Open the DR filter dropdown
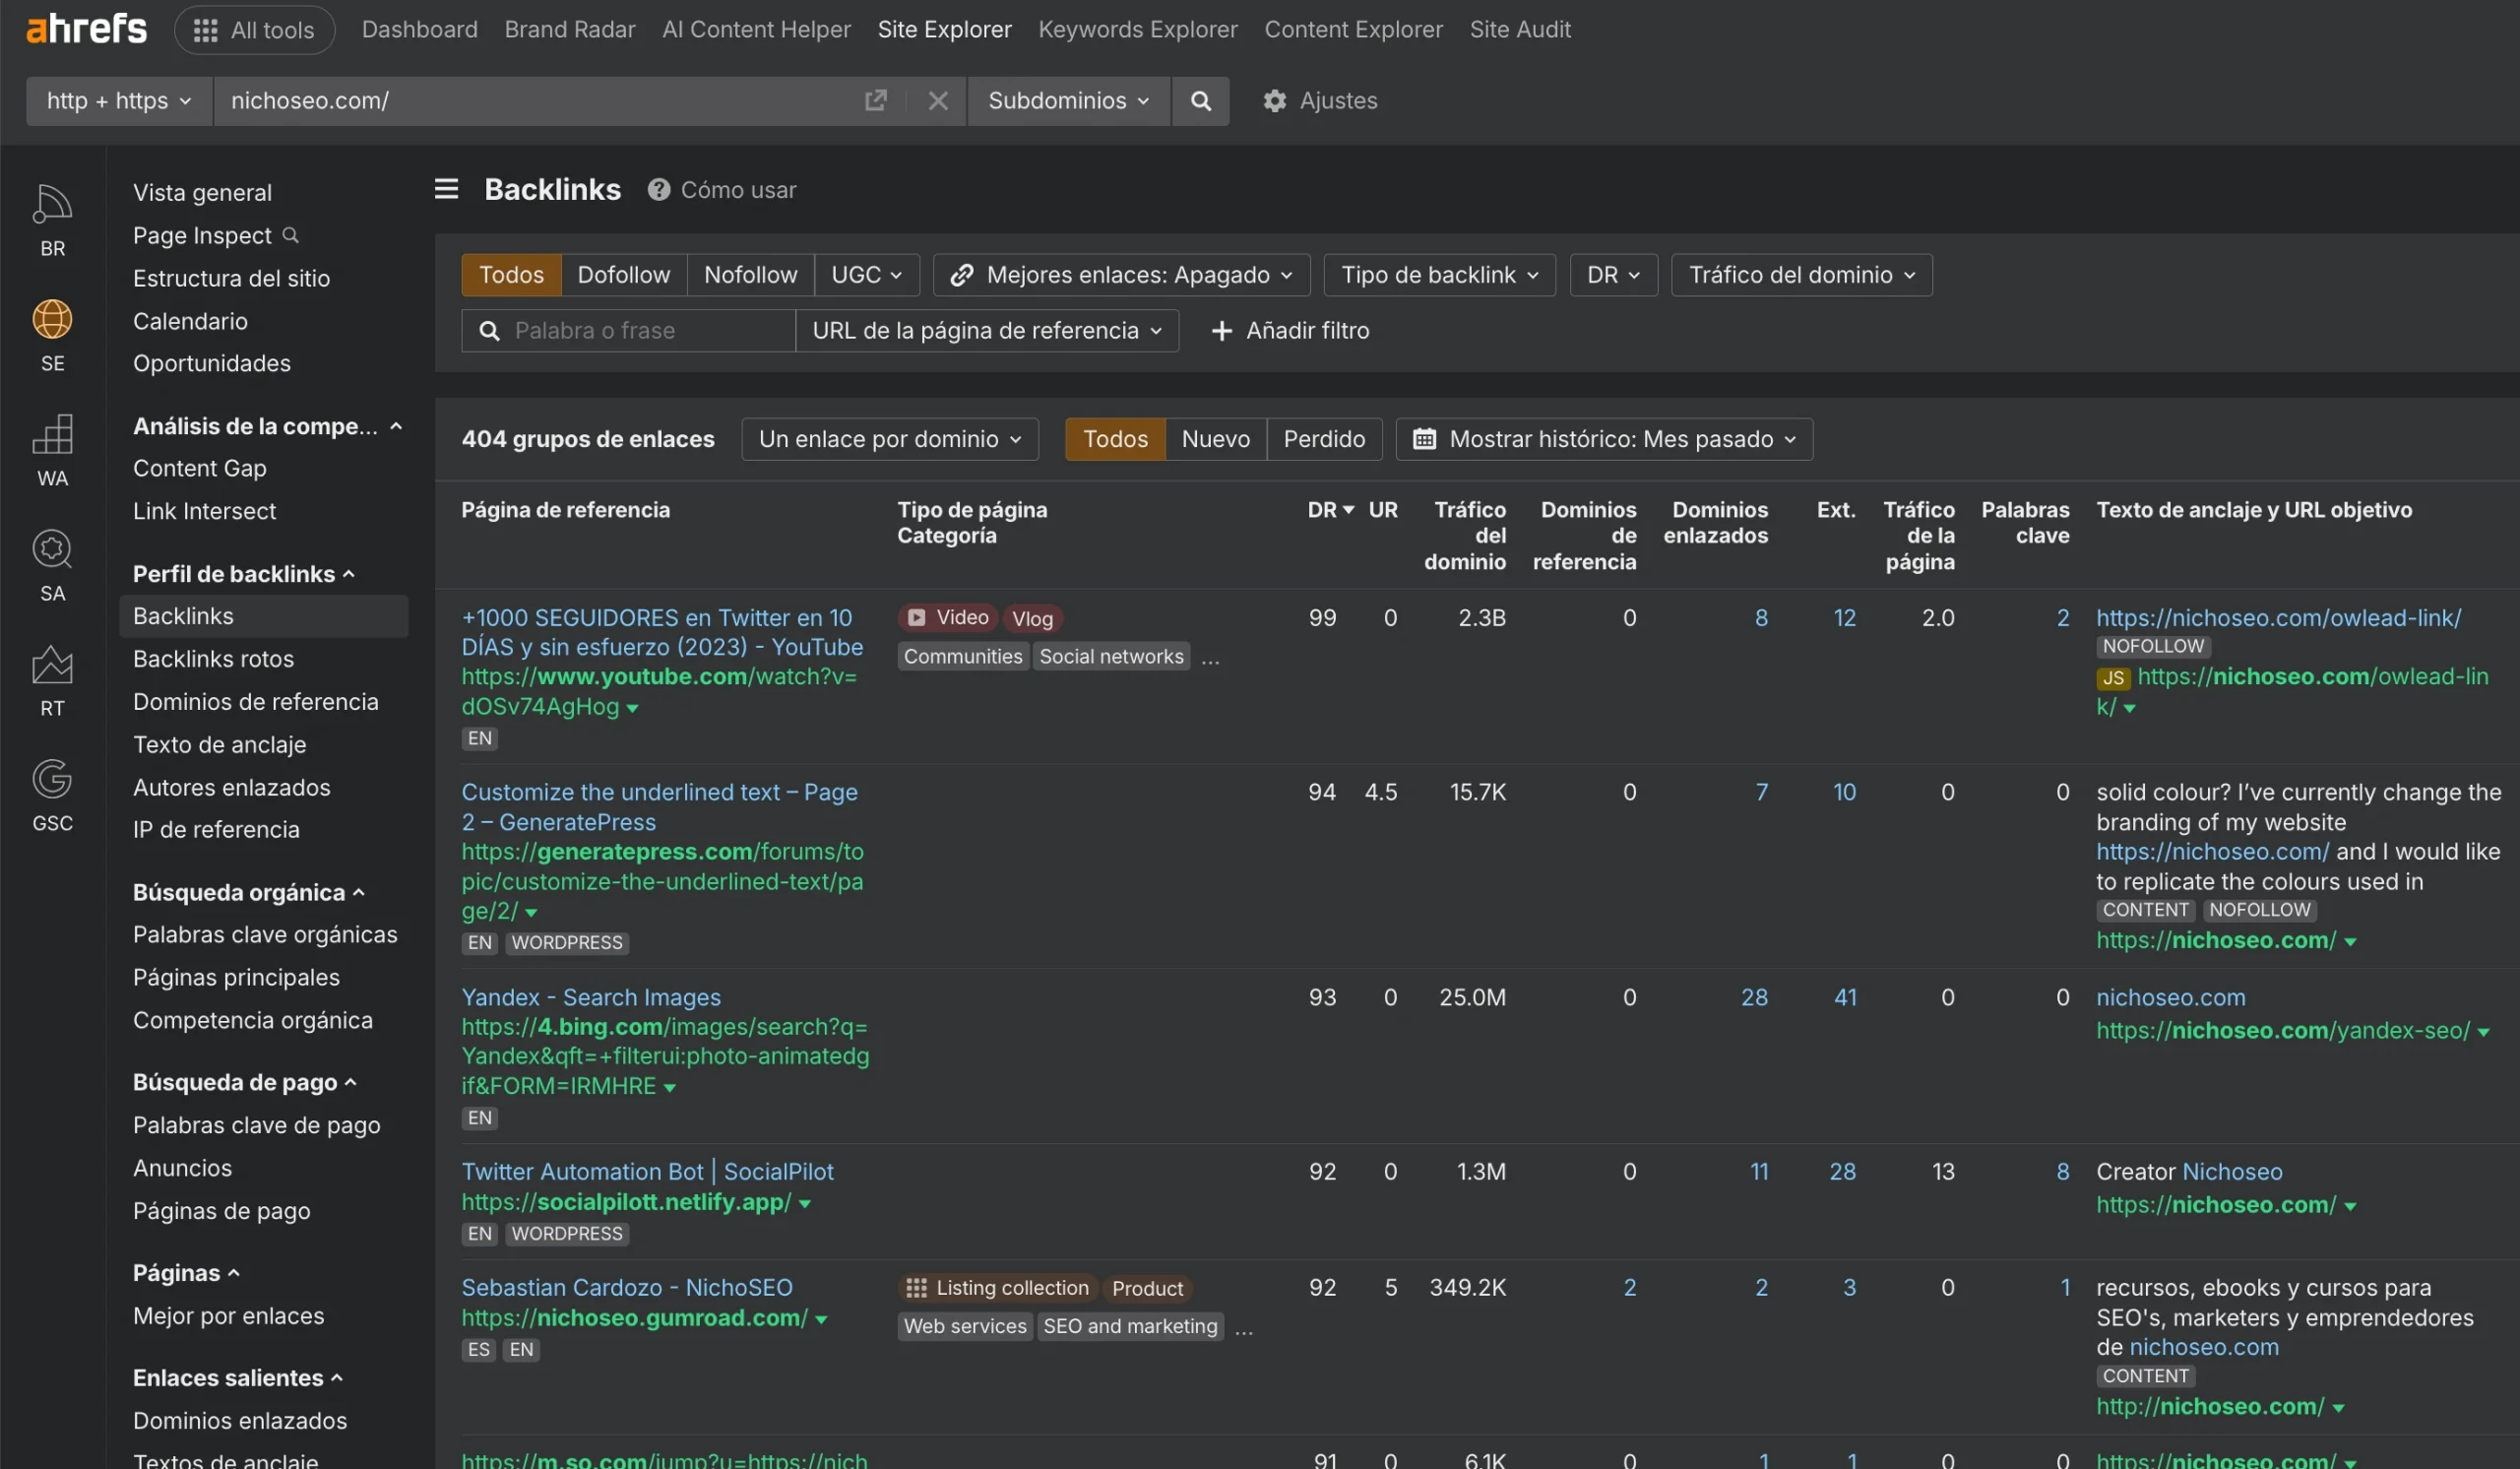Viewport: 2520px width, 1469px height. tap(1613, 275)
